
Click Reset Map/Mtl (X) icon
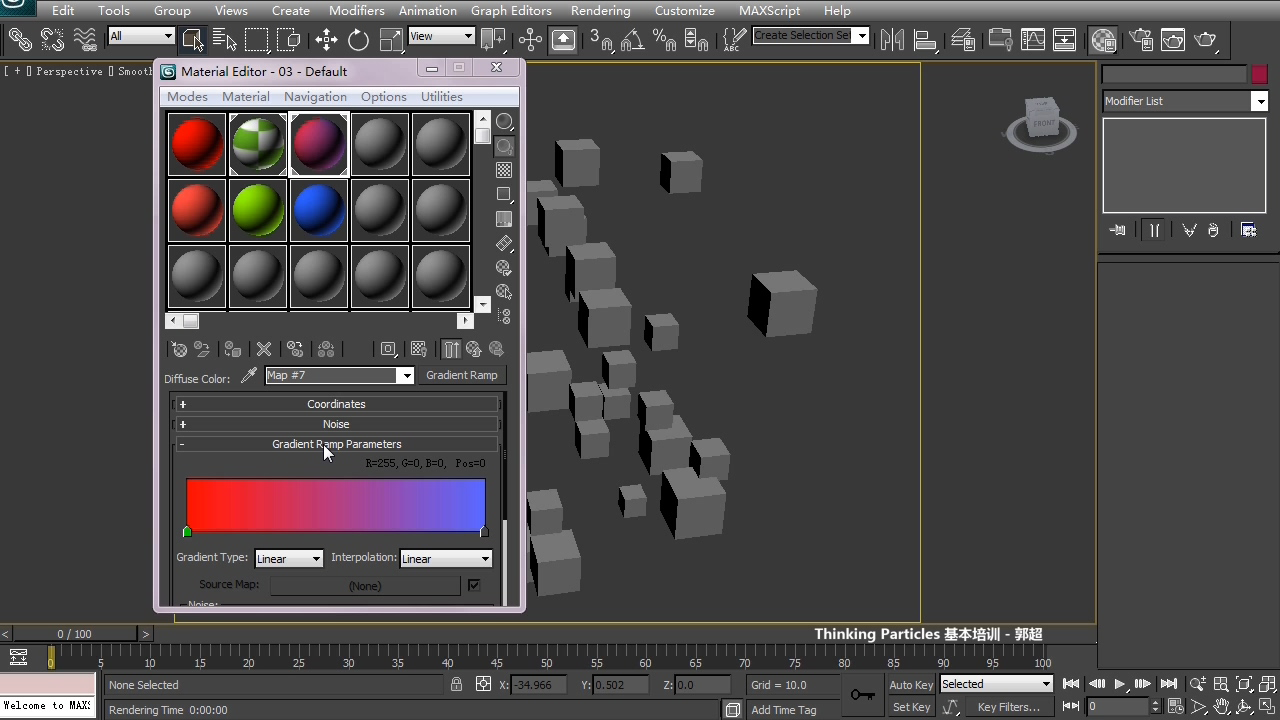(x=264, y=349)
